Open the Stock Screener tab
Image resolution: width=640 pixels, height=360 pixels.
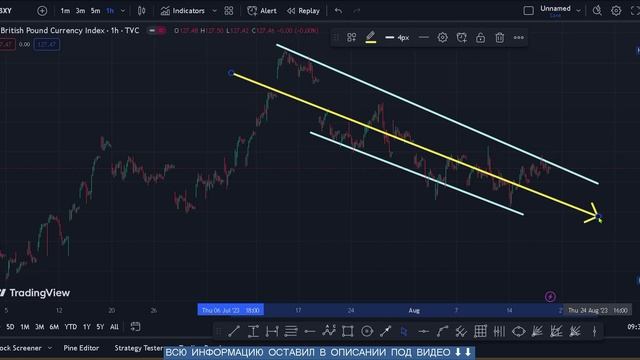pos(20,348)
